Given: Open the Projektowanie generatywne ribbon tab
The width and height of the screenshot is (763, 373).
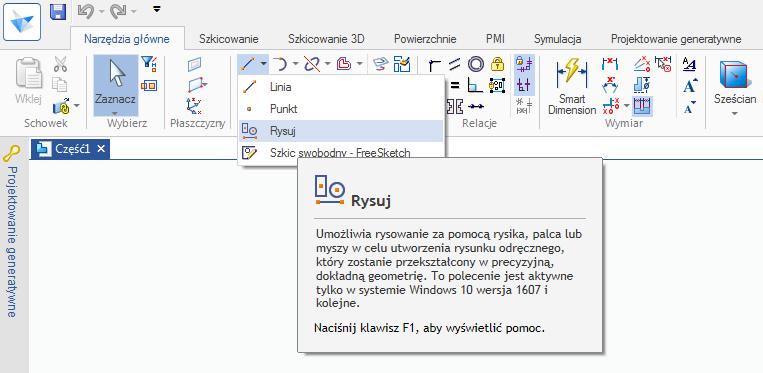Looking at the screenshot, I should tap(676, 39).
